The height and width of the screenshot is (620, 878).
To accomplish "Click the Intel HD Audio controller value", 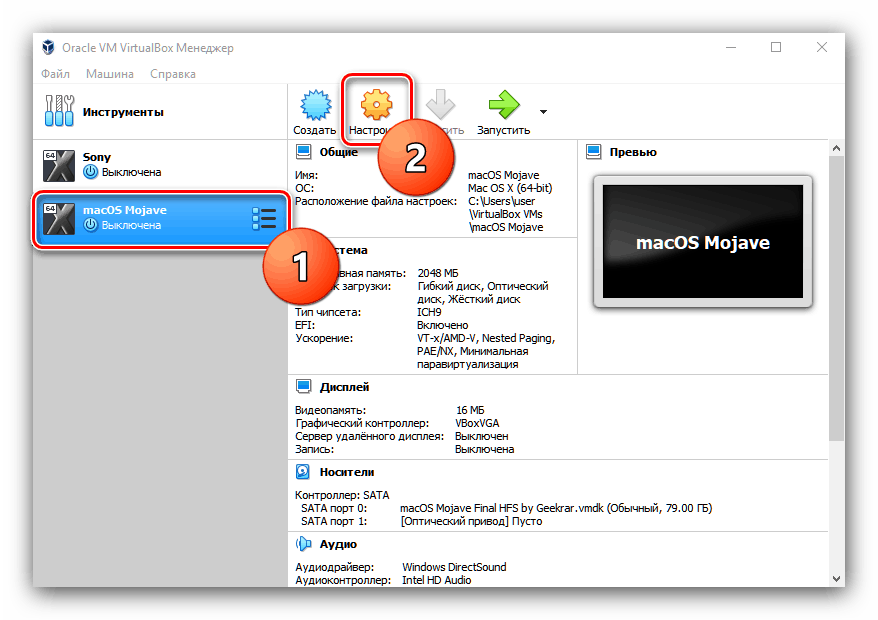I will point(437,580).
